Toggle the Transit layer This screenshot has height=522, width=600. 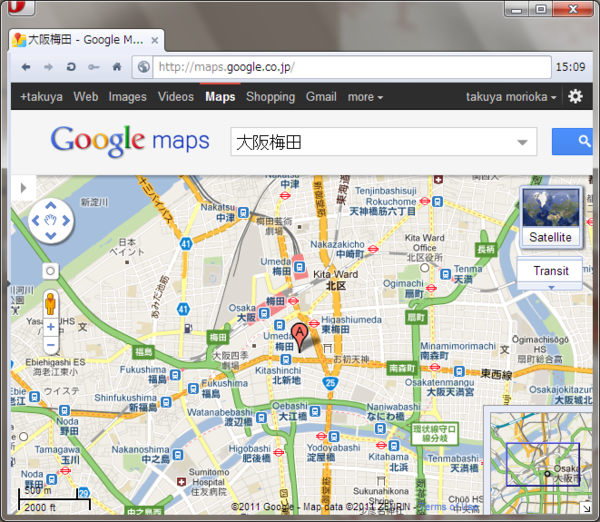(551, 271)
